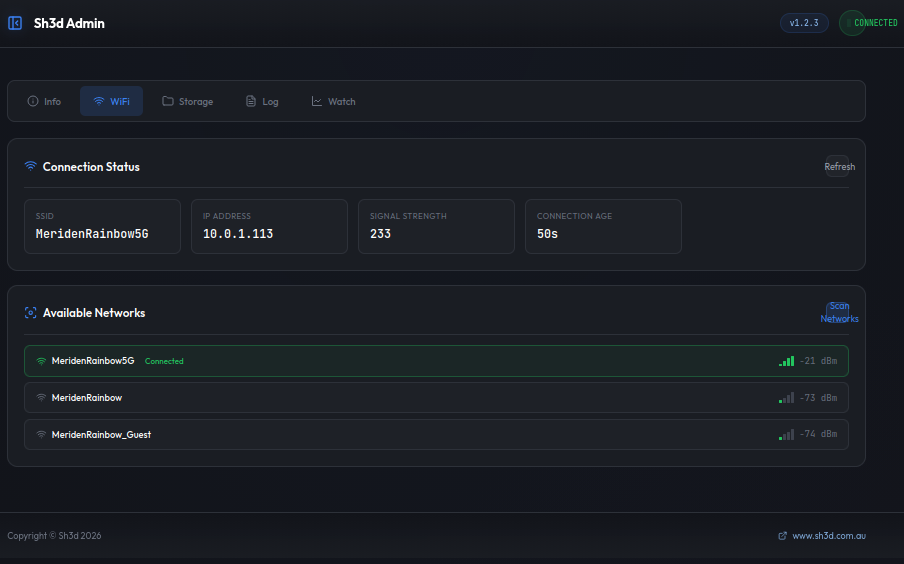
Task: Click the WiFi icon of MeridenRainbow_Guest network
Action: click(41, 435)
